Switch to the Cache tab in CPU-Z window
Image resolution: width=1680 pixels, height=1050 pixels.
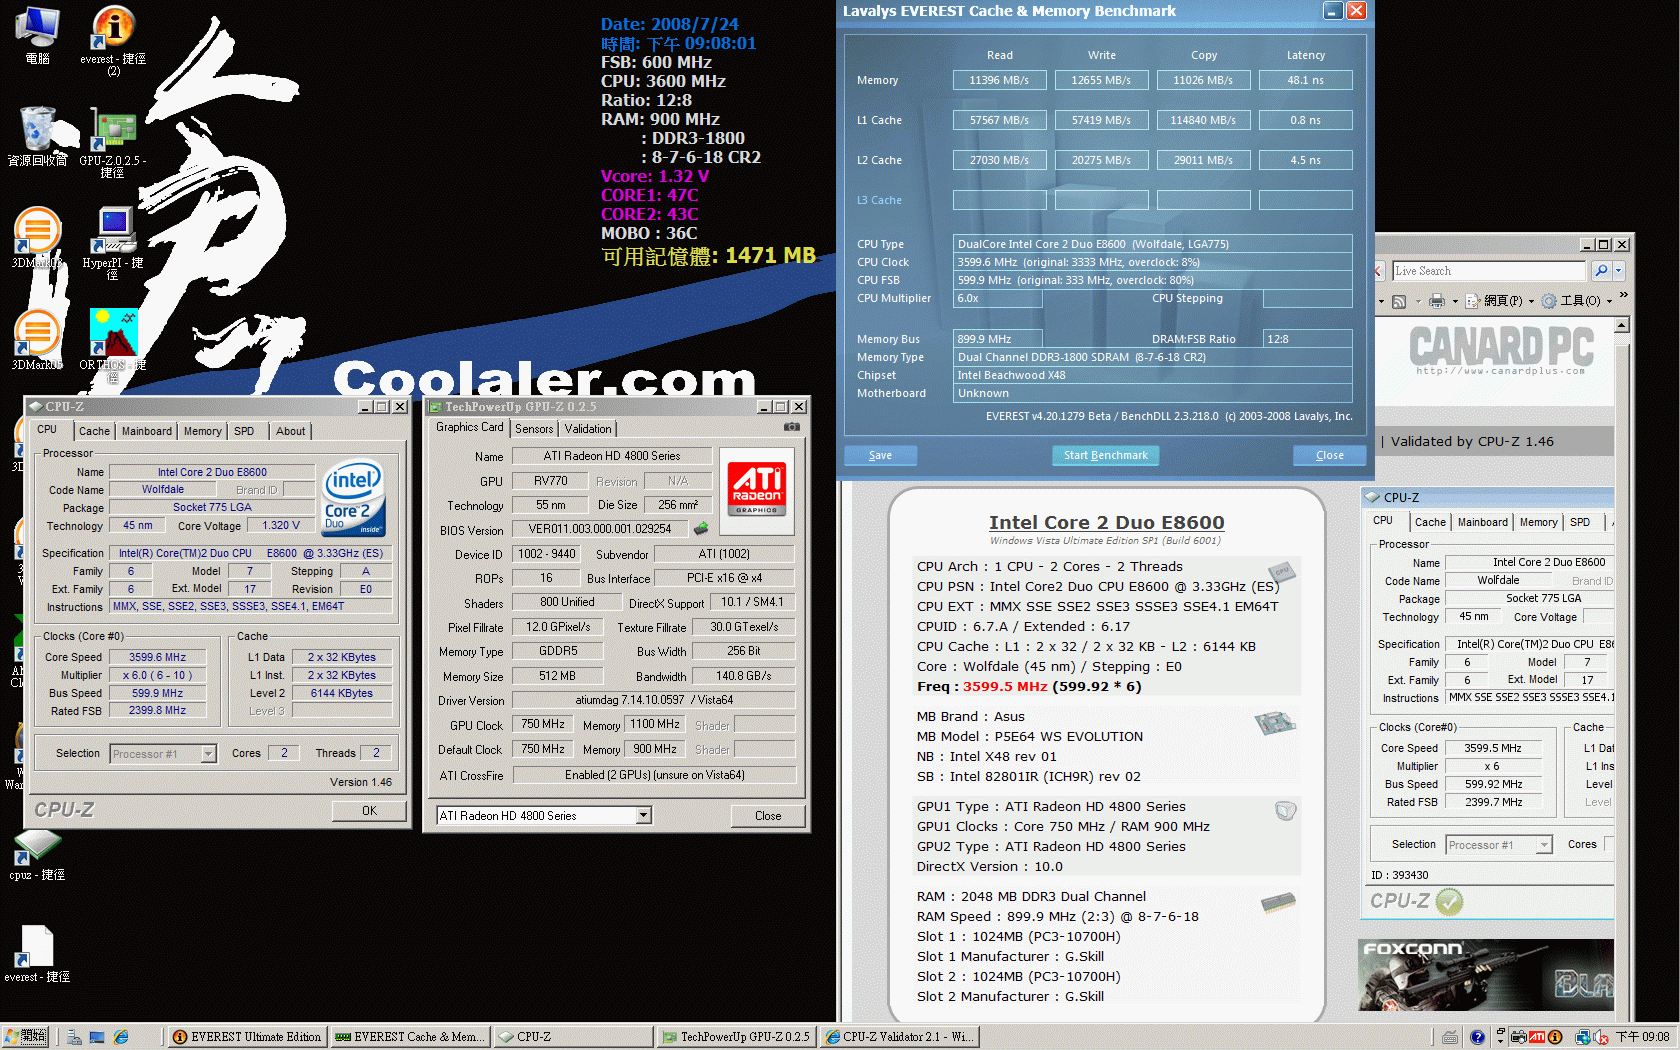pos(94,431)
